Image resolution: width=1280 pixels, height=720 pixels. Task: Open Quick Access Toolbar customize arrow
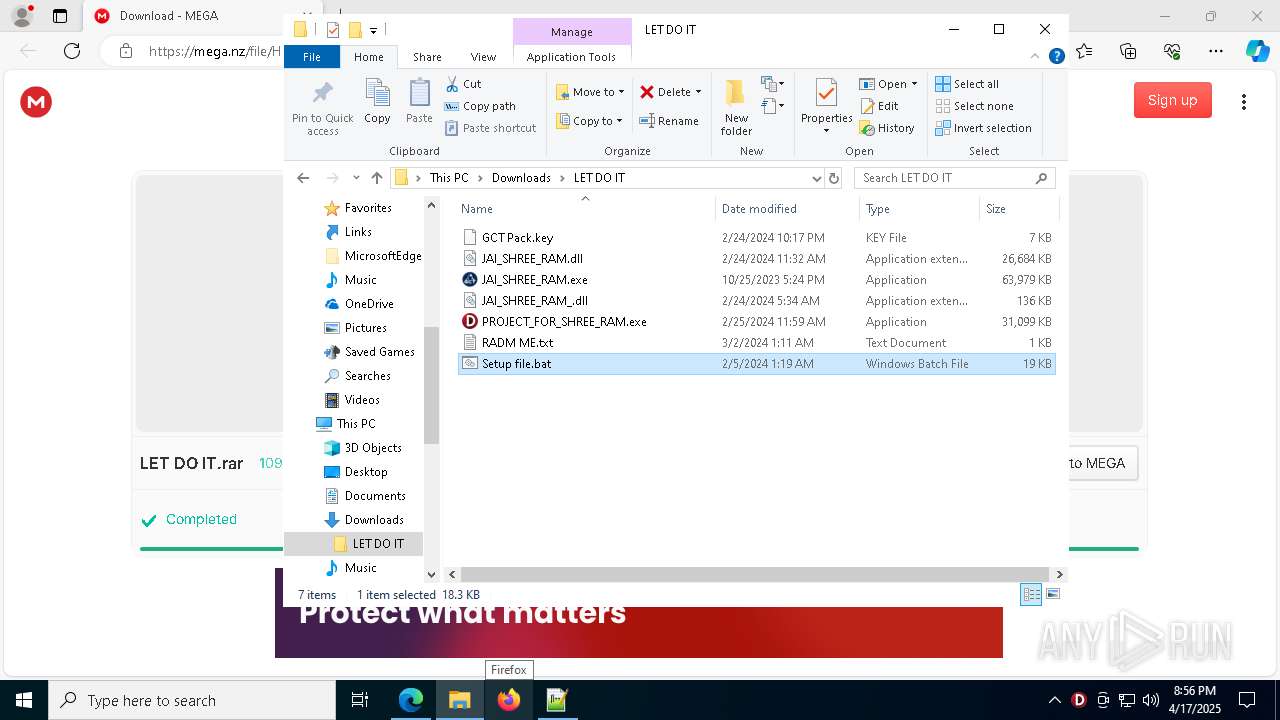tap(373, 30)
